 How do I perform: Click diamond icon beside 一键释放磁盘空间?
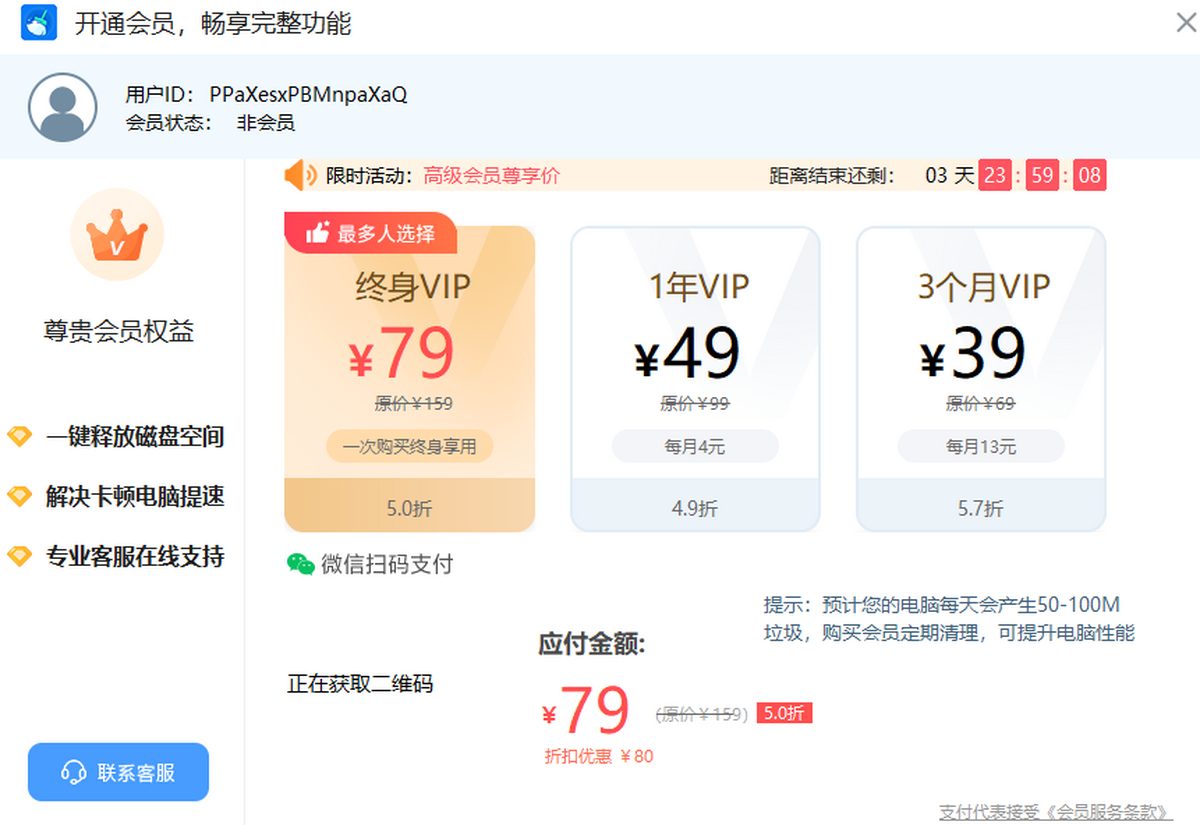tap(20, 437)
